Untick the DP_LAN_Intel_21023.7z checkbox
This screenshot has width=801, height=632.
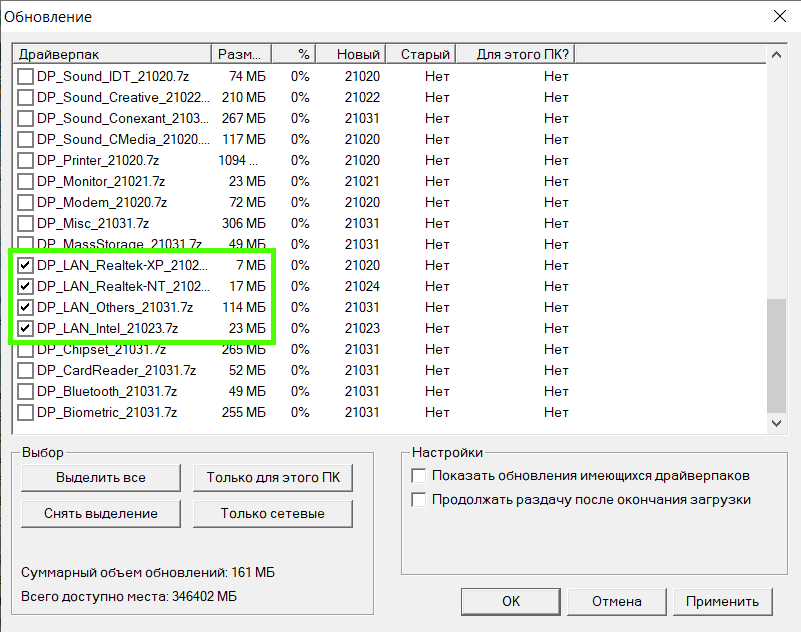25,328
